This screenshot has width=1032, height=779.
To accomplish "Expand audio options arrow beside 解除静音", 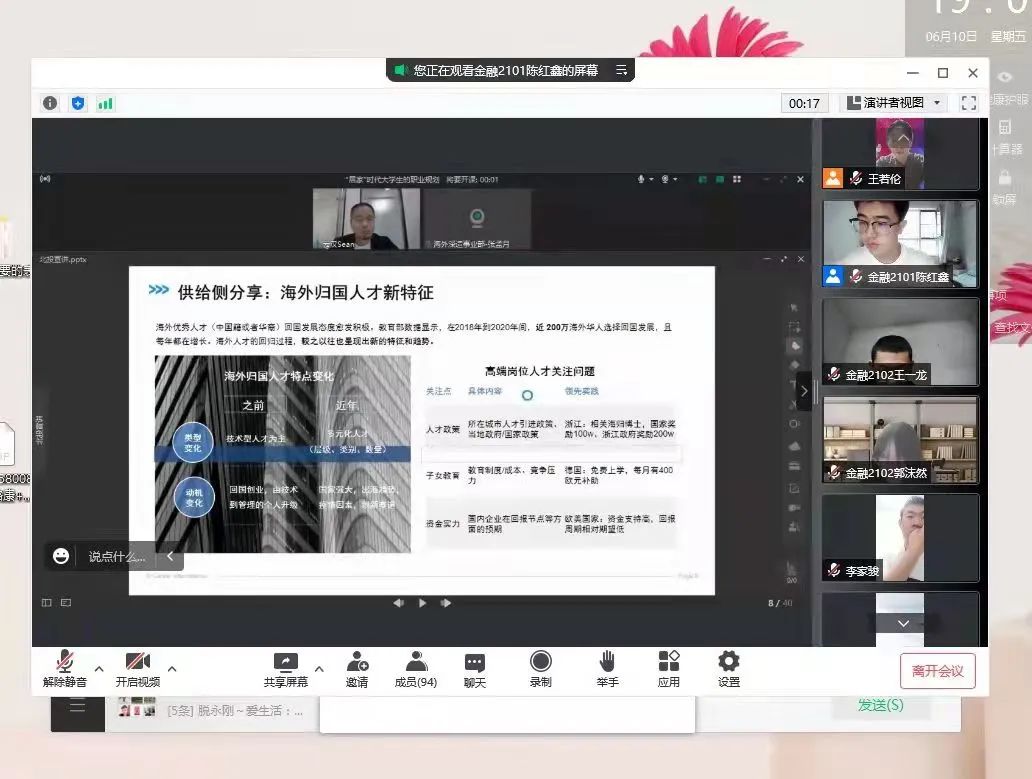I will [x=98, y=669].
